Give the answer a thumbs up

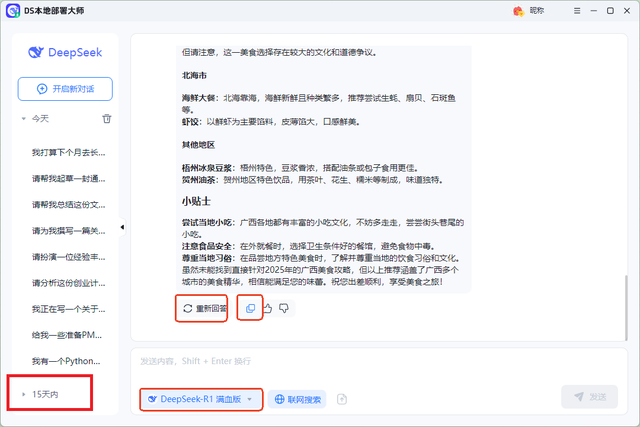point(268,309)
